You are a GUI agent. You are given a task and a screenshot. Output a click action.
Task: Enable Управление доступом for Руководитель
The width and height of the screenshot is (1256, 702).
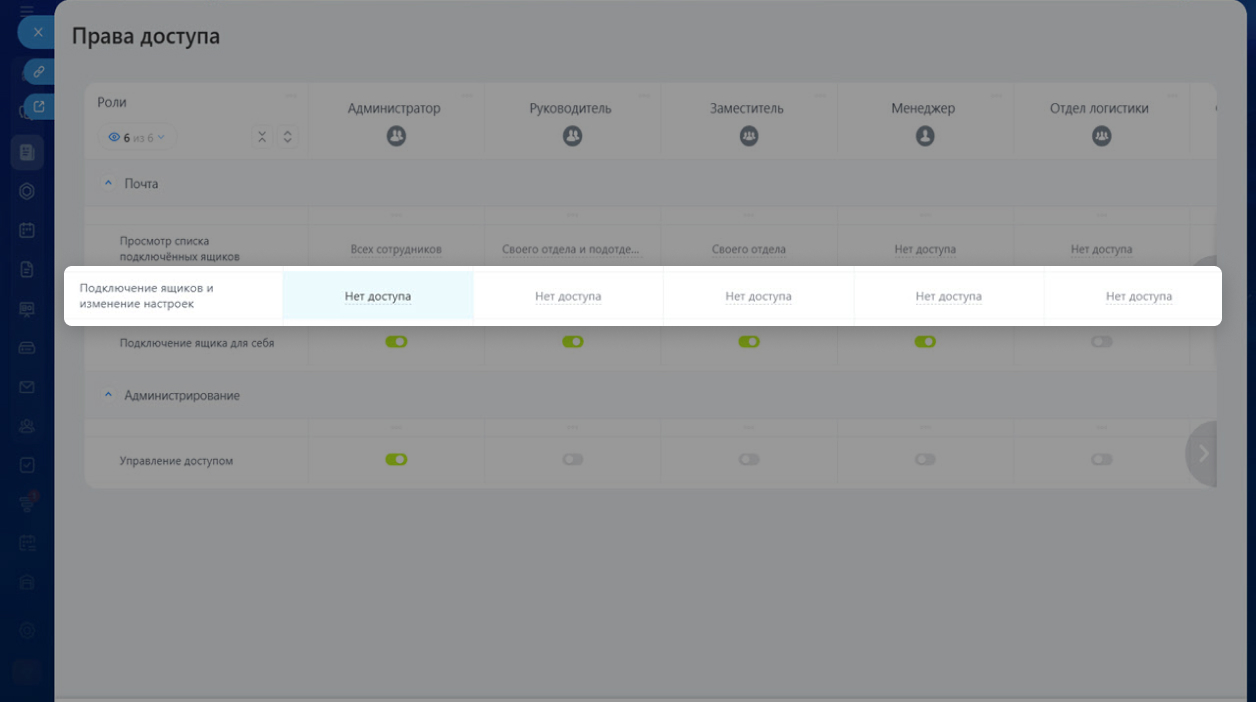click(x=572, y=460)
